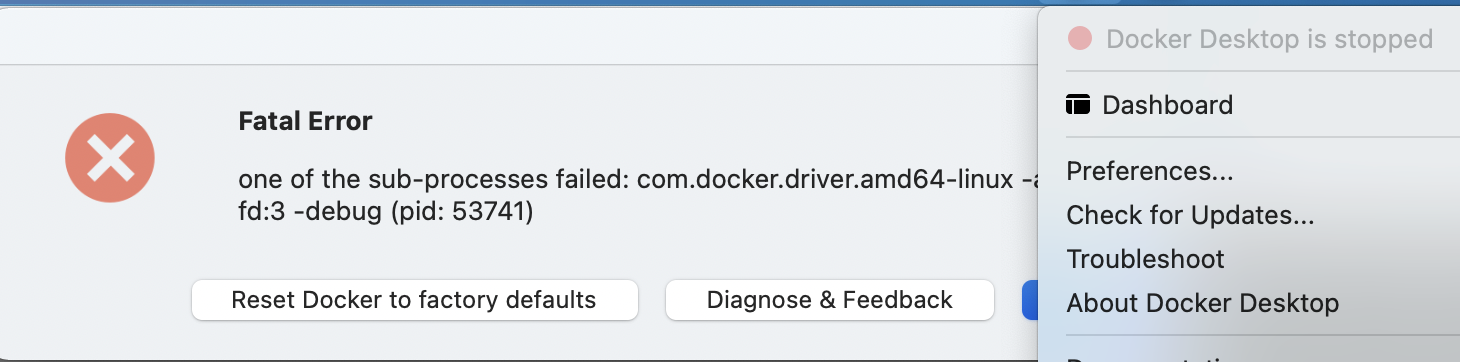Click the Fatal Error heading text
The width and height of the screenshot is (1460, 362).
305,122
